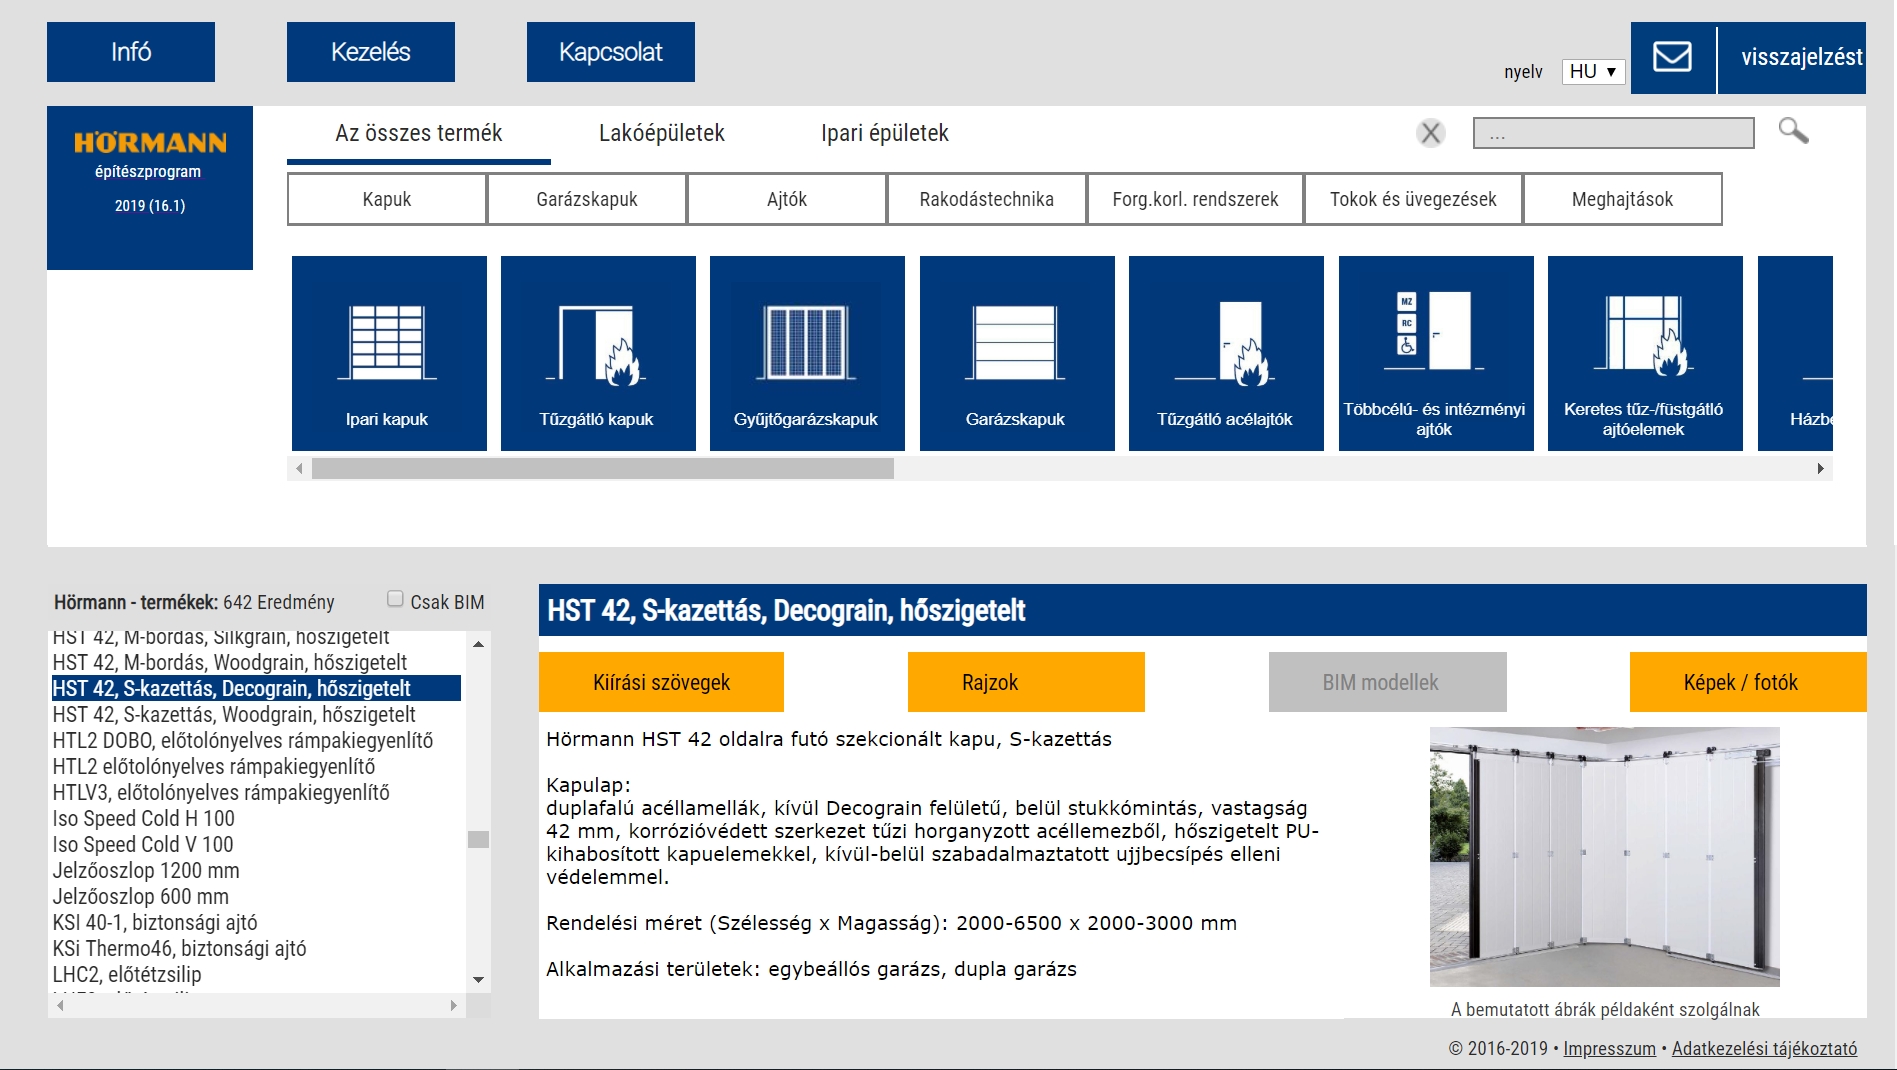The height and width of the screenshot is (1070, 1897).
Task: Select the Ajtók category
Action: point(787,199)
